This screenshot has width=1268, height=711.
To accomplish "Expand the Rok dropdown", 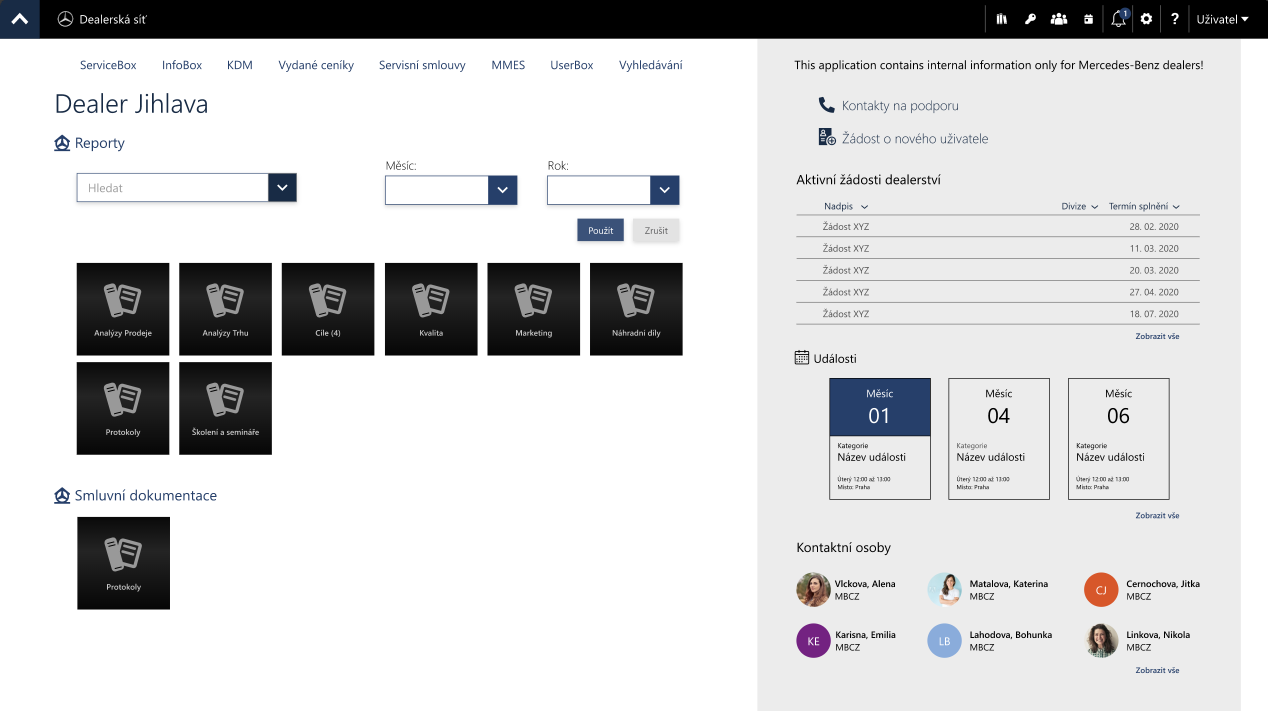I will tap(664, 190).
